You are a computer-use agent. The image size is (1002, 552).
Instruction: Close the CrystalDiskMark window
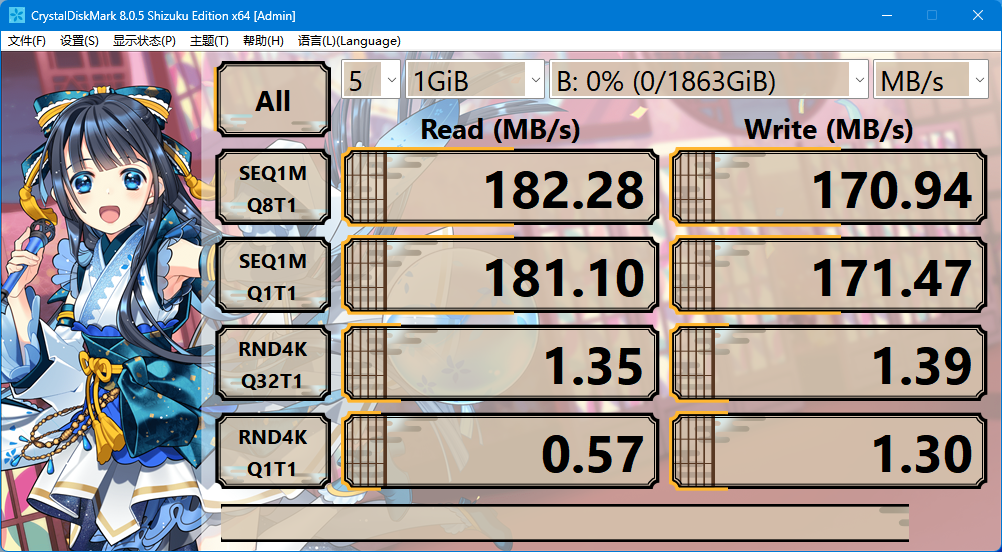click(x=978, y=15)
